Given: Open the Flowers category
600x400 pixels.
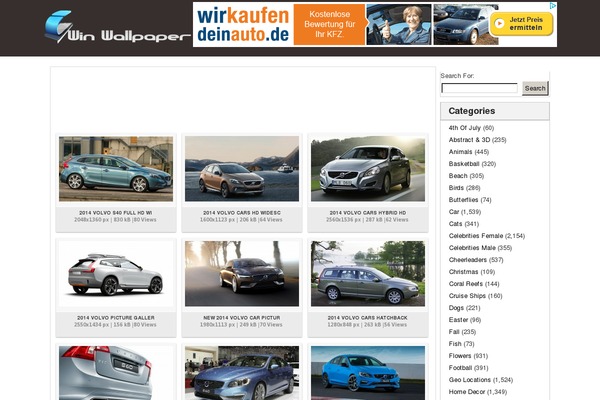Looking at the screenshot, I should pyautogui.click(x=460, y=356).
